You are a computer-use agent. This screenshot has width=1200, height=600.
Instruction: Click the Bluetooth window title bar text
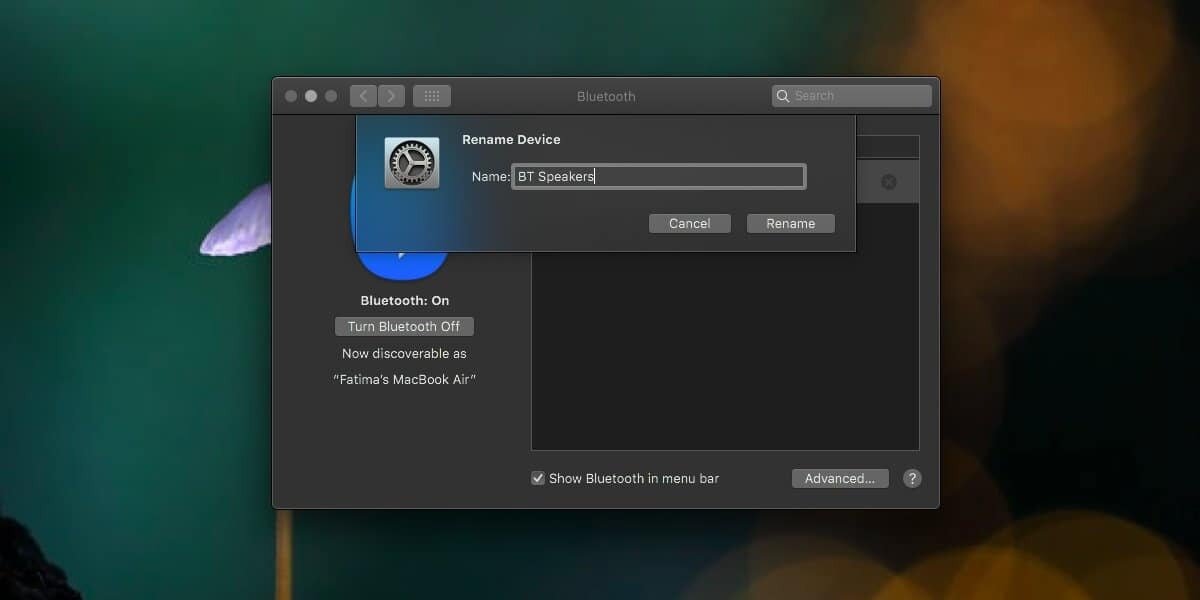606,96
